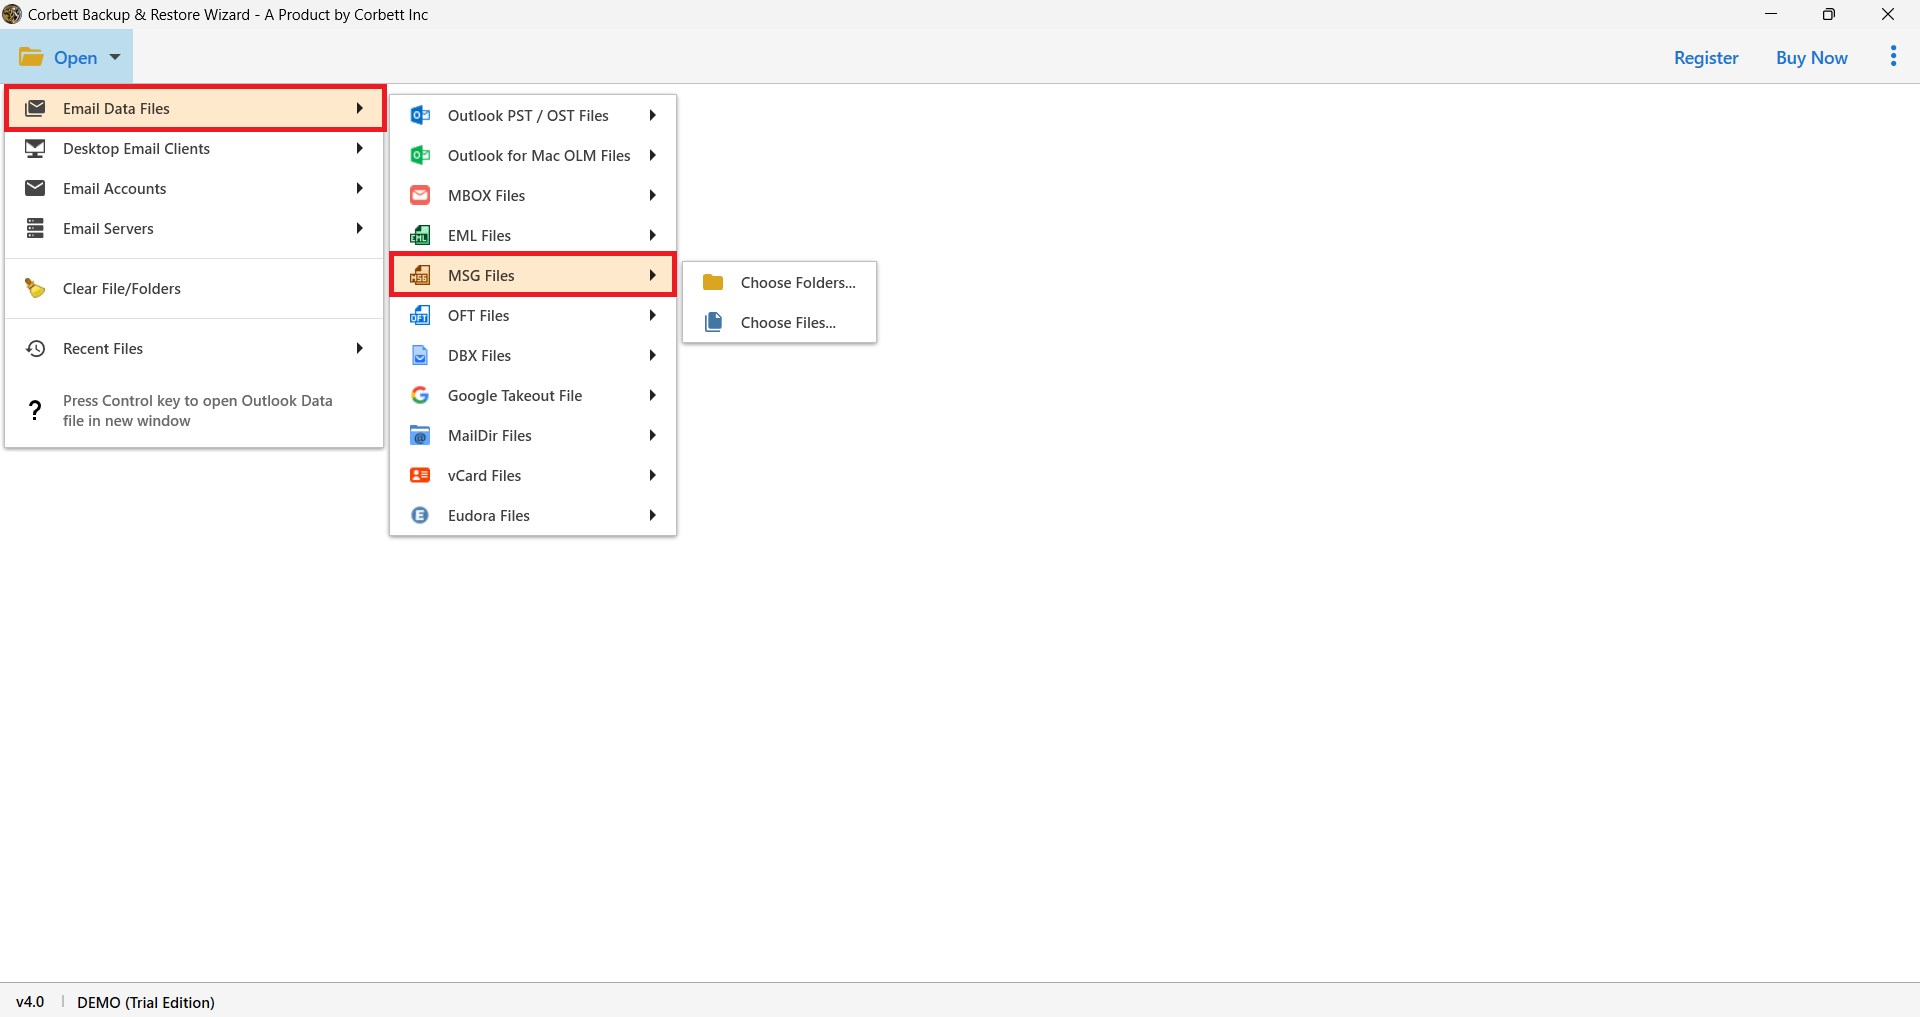
Task: Expand the Google Takeout File arrow
Action: tap(652, 395)
